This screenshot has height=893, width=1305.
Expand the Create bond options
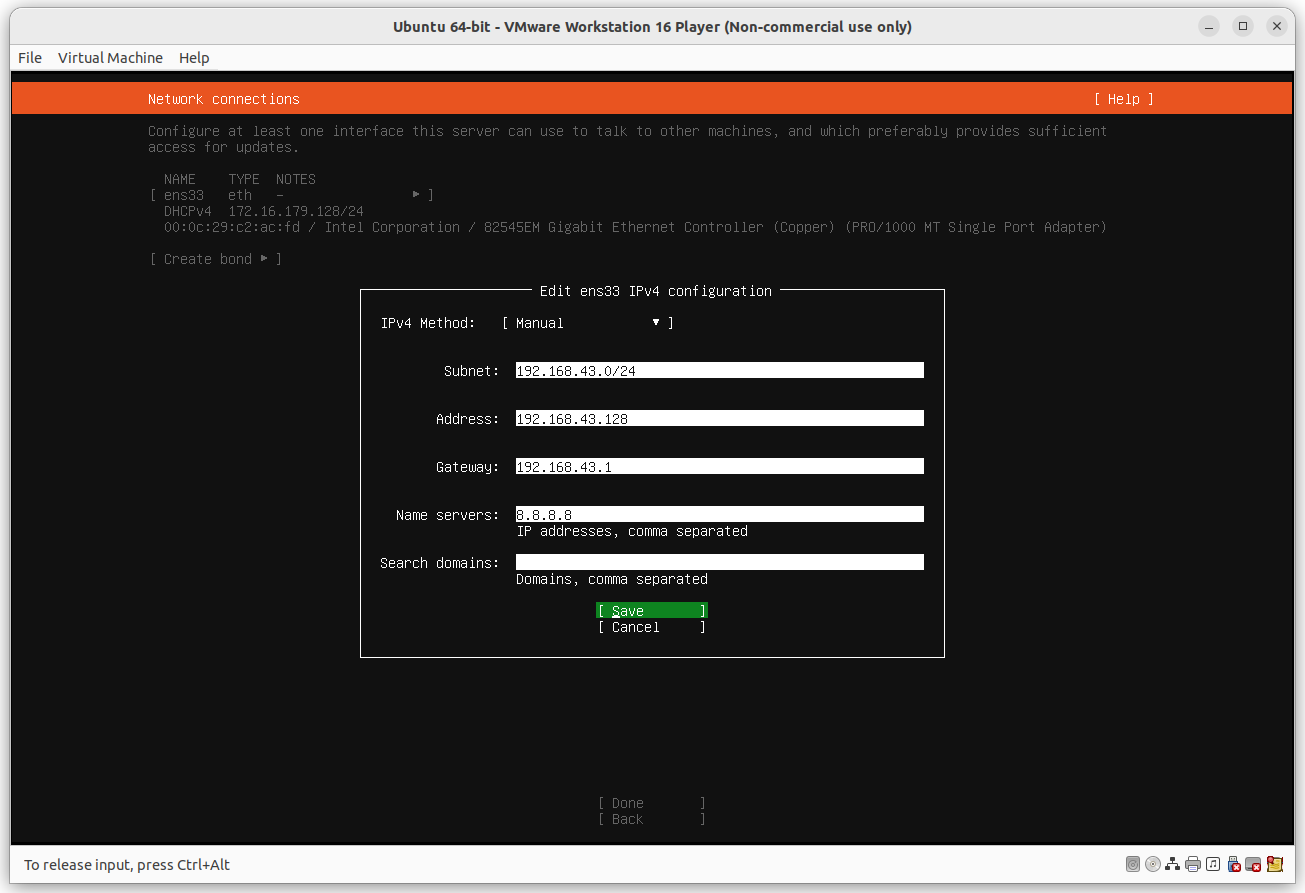pos(265,258)
